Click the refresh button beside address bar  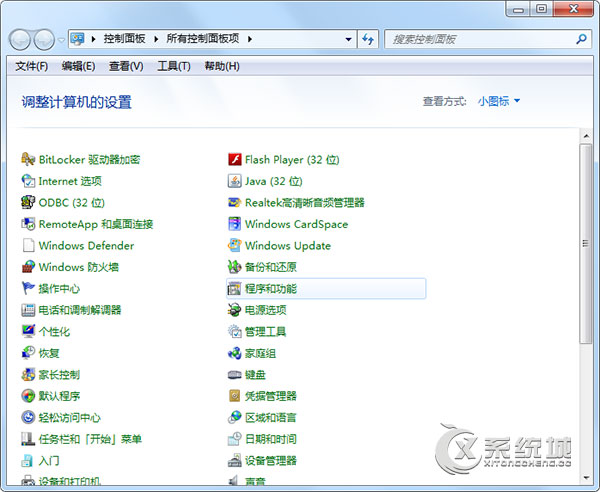[x=368, y=39]
